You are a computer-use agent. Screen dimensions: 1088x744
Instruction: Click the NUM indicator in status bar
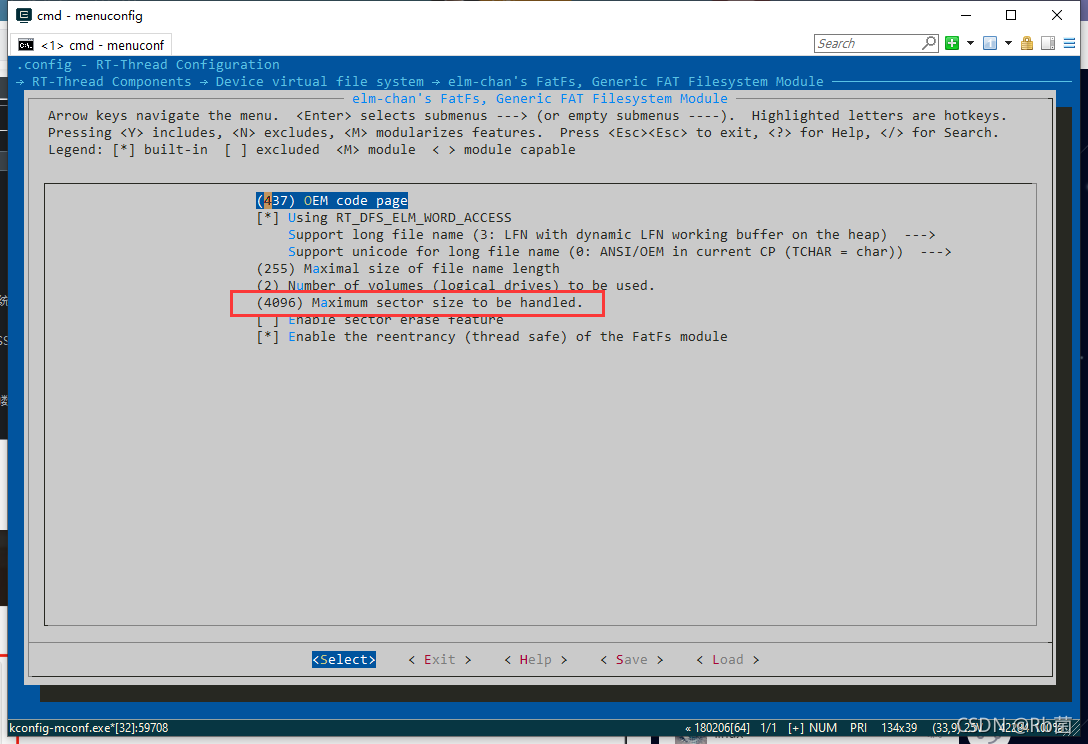[823, 728]
